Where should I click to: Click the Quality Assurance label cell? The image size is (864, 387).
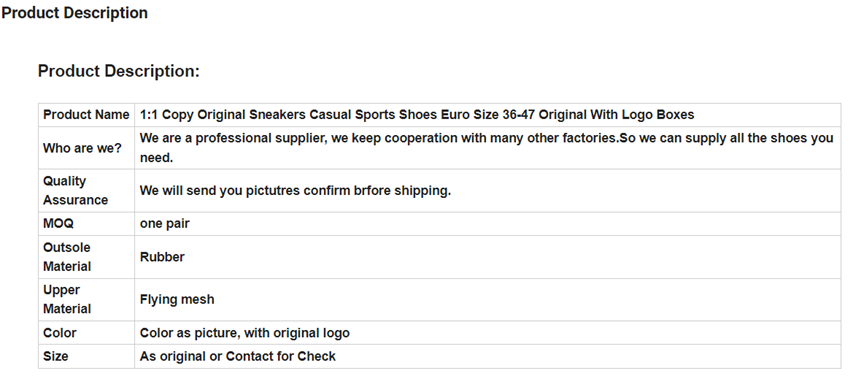pyautogui.click(x=86, y=191)
